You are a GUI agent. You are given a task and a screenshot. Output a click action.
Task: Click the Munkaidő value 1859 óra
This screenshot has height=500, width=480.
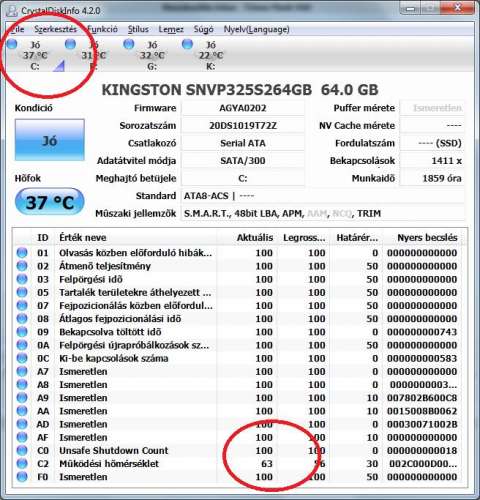tap(432, 178)
